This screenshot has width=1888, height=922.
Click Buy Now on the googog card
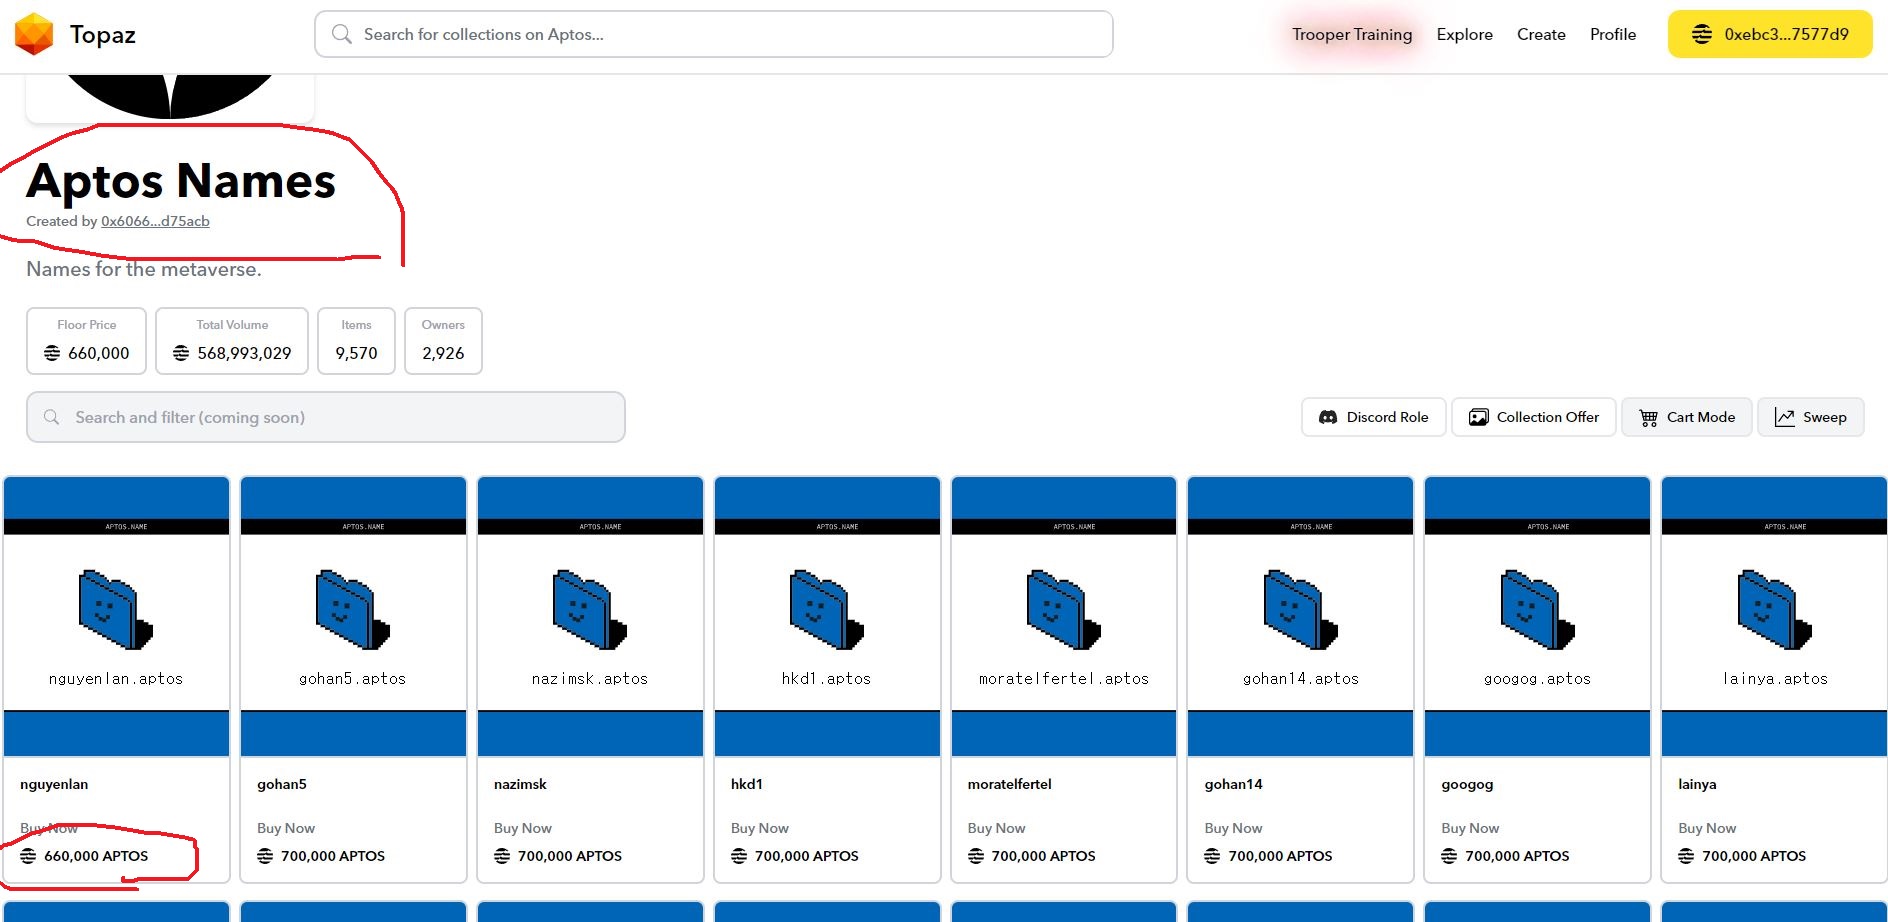1470,828
